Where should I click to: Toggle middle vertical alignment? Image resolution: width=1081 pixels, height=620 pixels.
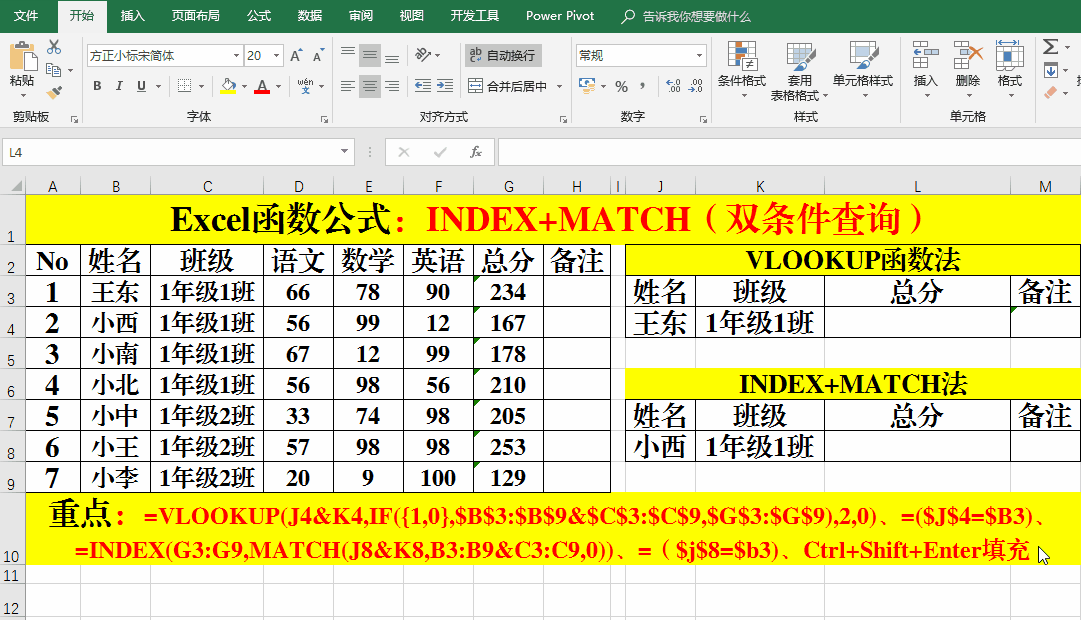370,55
